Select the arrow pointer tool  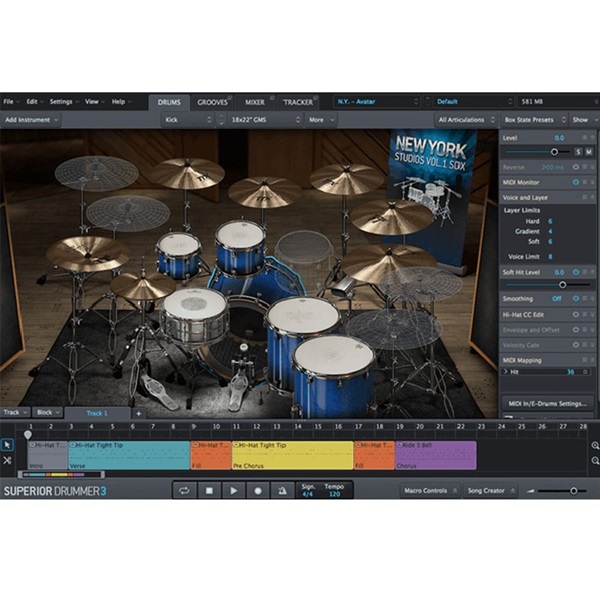coord(7,445)
